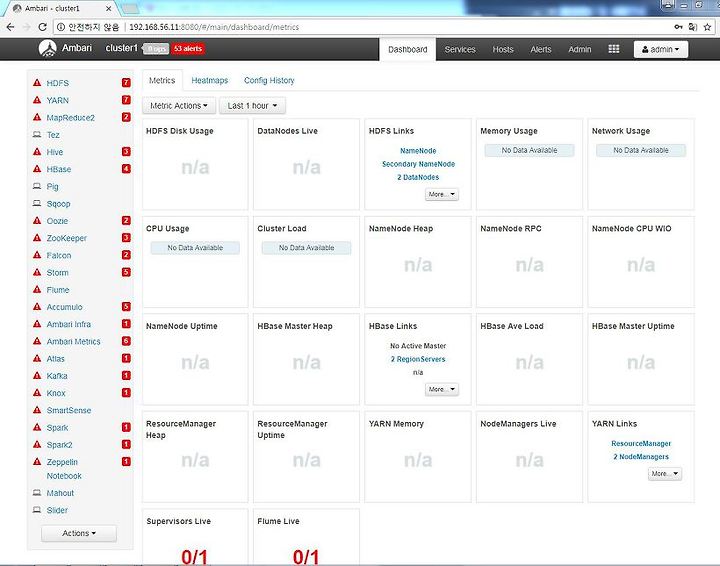Open the admin user dropdown
The image size is (720, 566).
coord(661,49)
